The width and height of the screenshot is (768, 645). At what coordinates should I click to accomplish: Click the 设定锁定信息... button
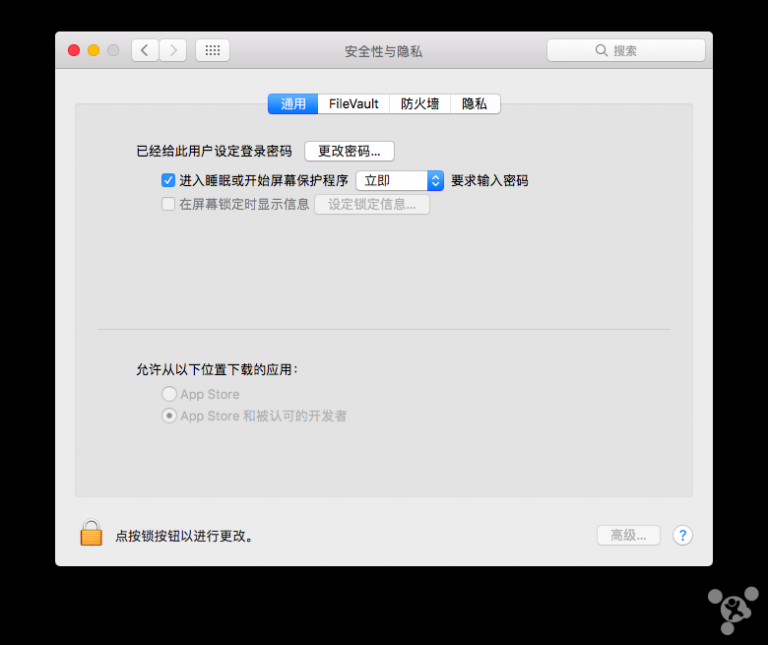click(372, 204)
